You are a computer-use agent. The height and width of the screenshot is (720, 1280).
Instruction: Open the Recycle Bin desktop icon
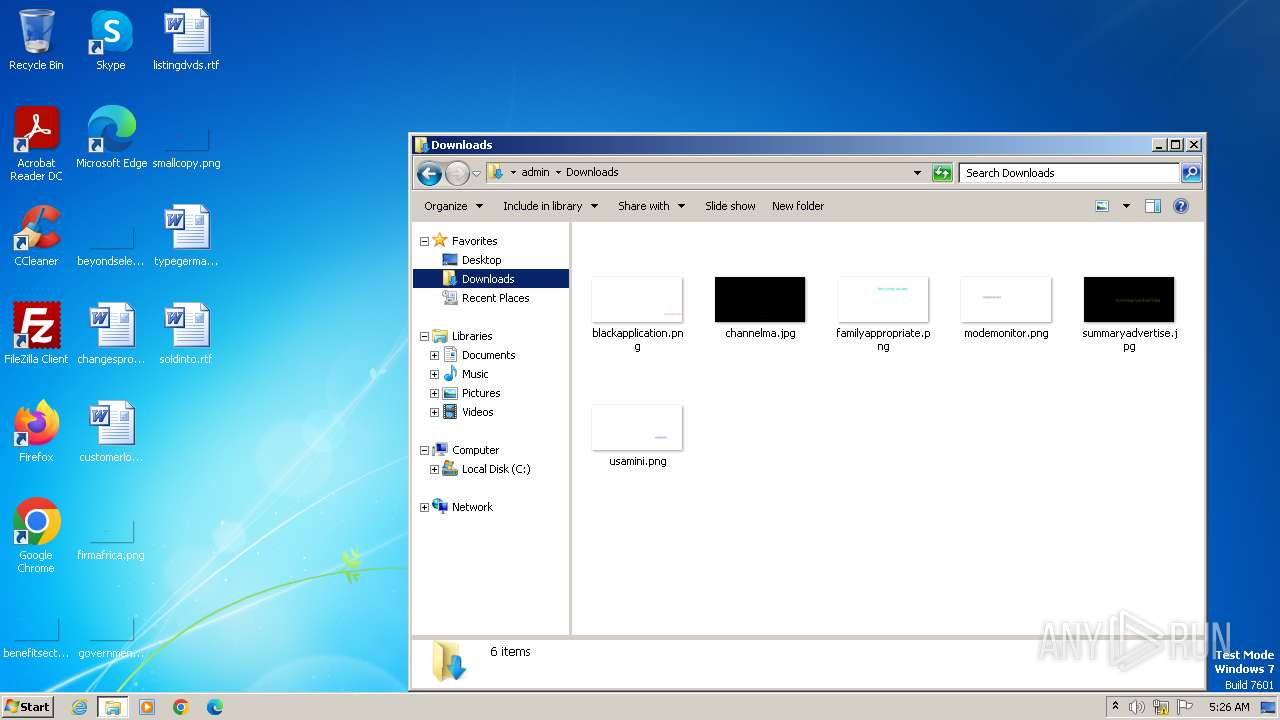pos(36,40)
